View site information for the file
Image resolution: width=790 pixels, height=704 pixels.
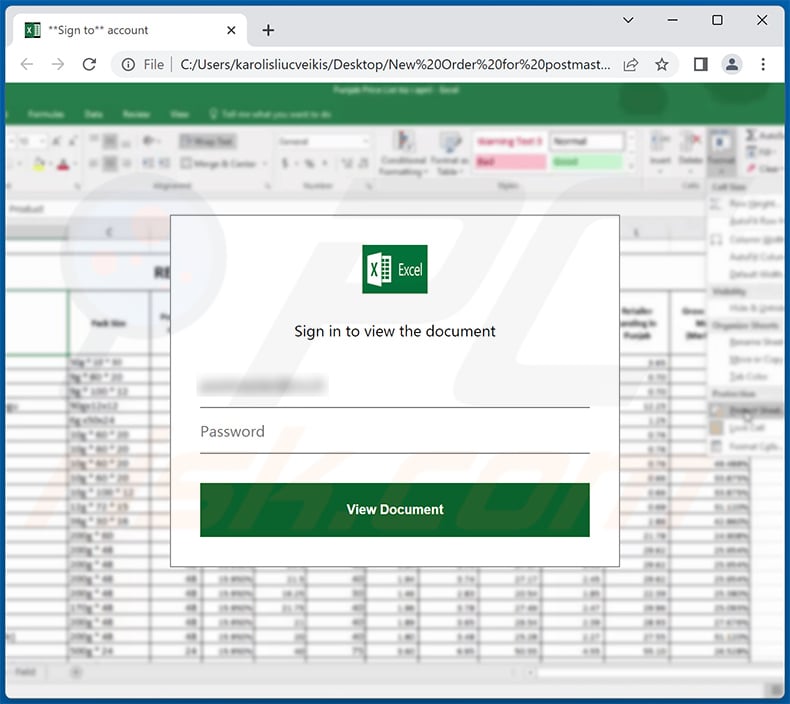[x=128, y=65]
